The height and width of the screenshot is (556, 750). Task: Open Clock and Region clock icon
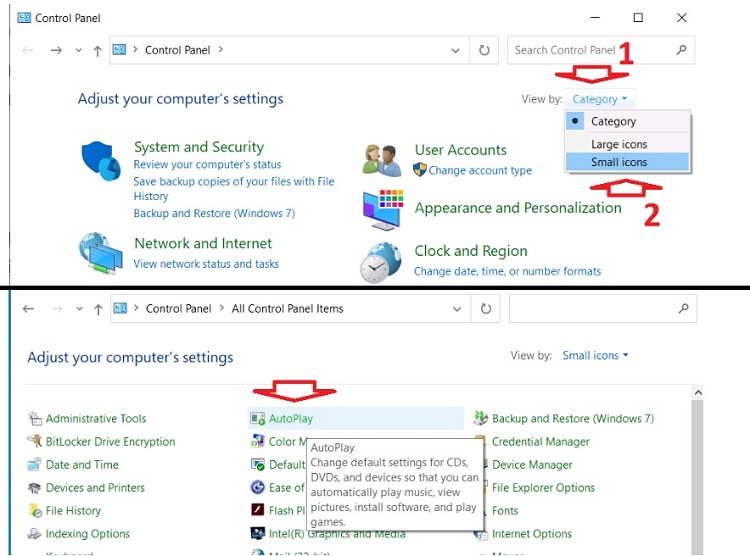pos(381,263)
